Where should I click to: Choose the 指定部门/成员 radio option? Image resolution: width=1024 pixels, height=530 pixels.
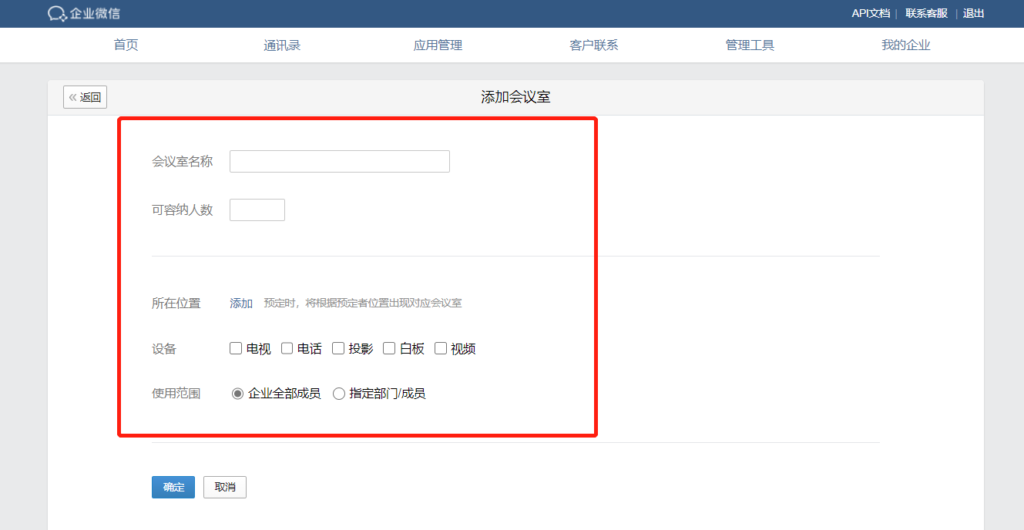pos(339,394)
